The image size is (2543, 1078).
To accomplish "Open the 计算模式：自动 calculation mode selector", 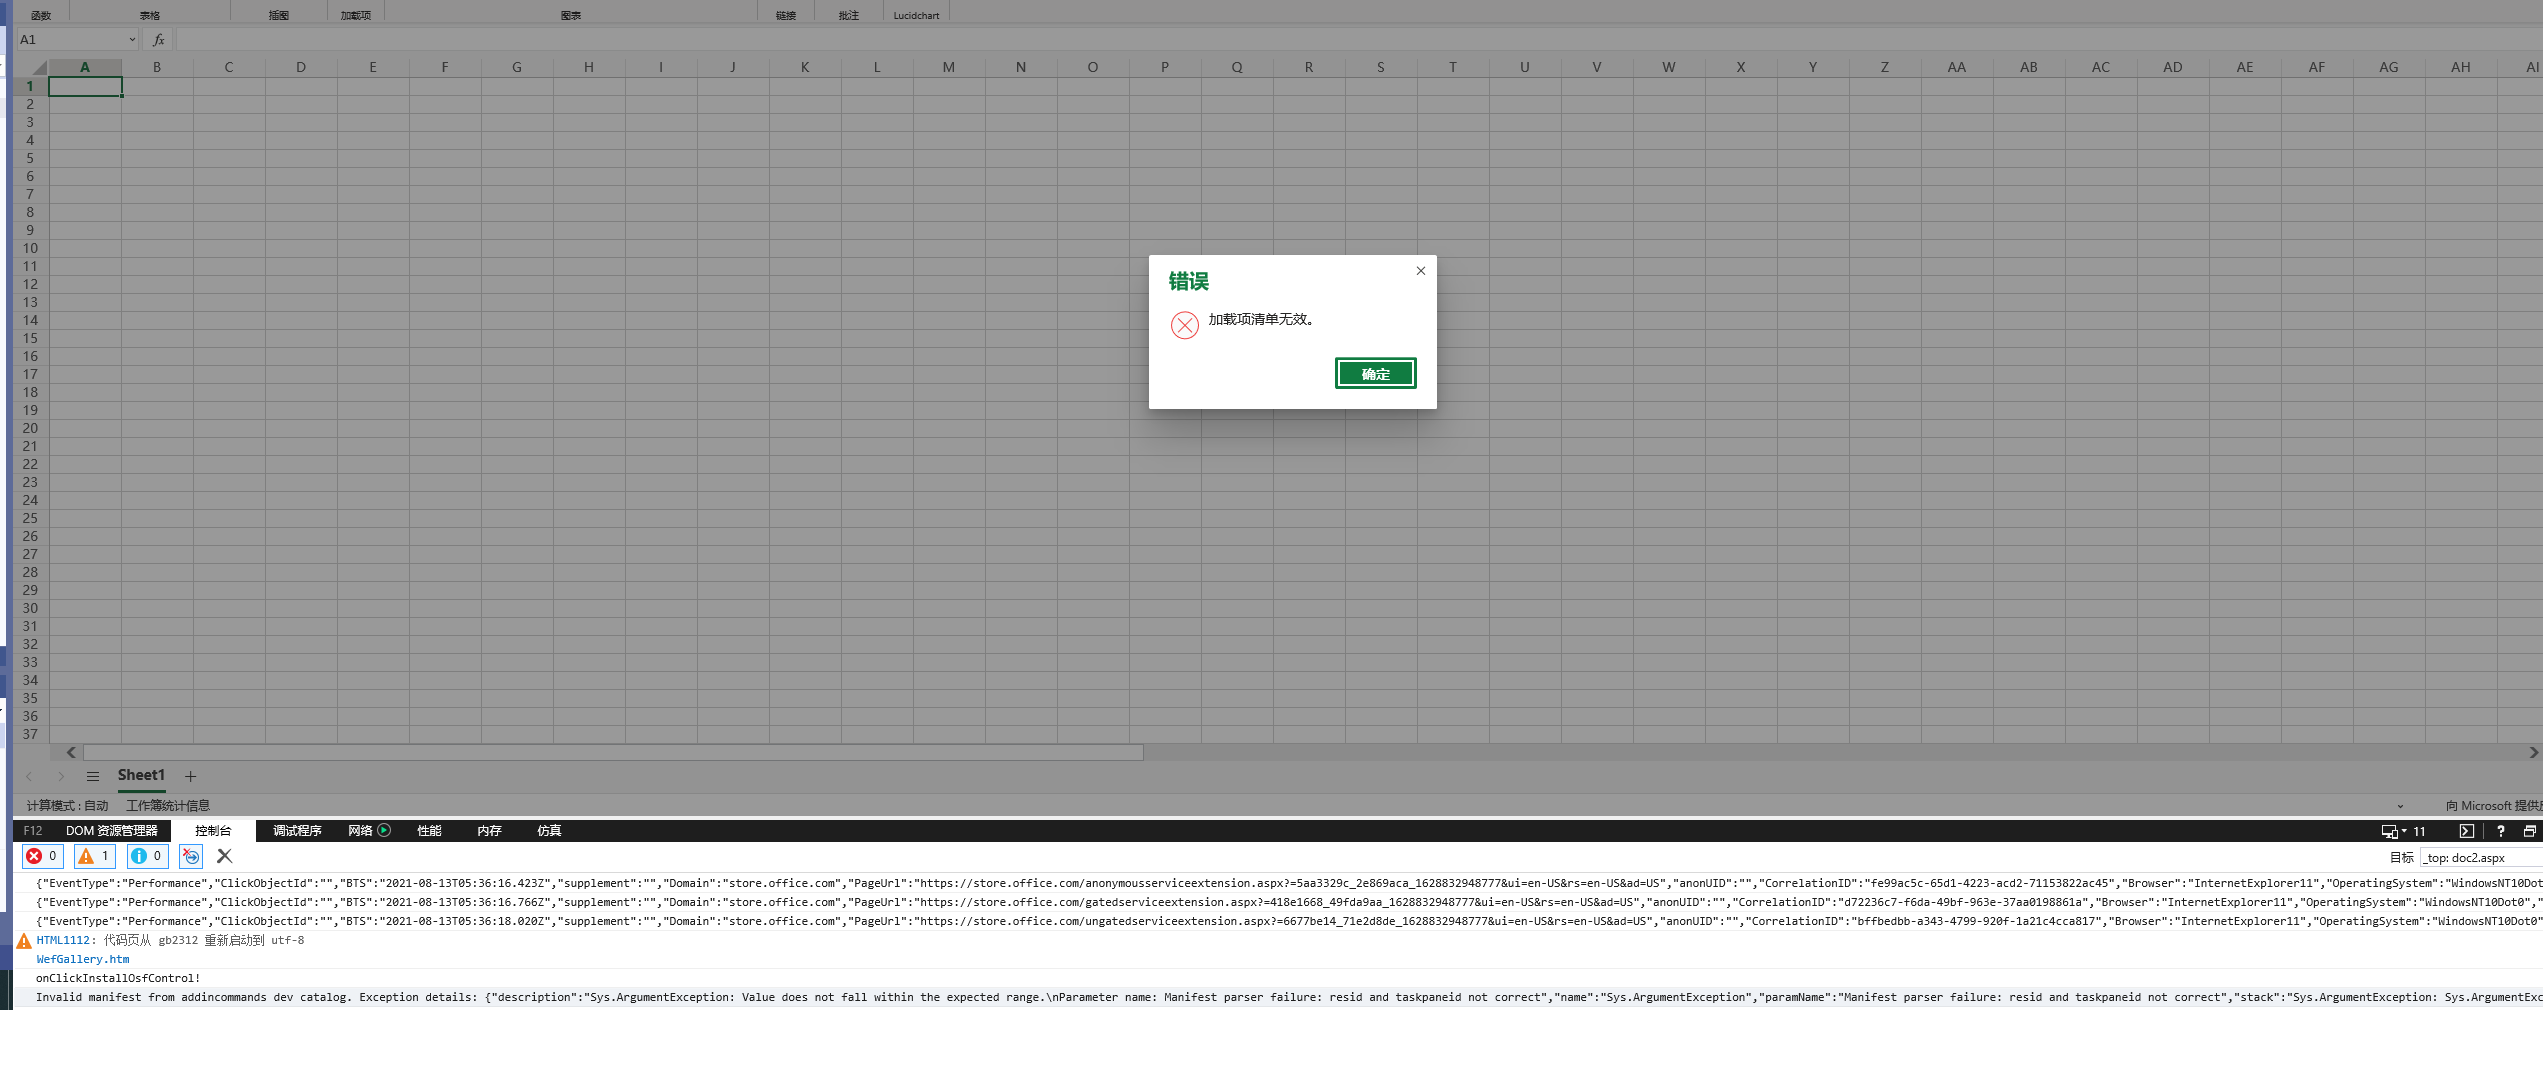I will click(65, 805).
